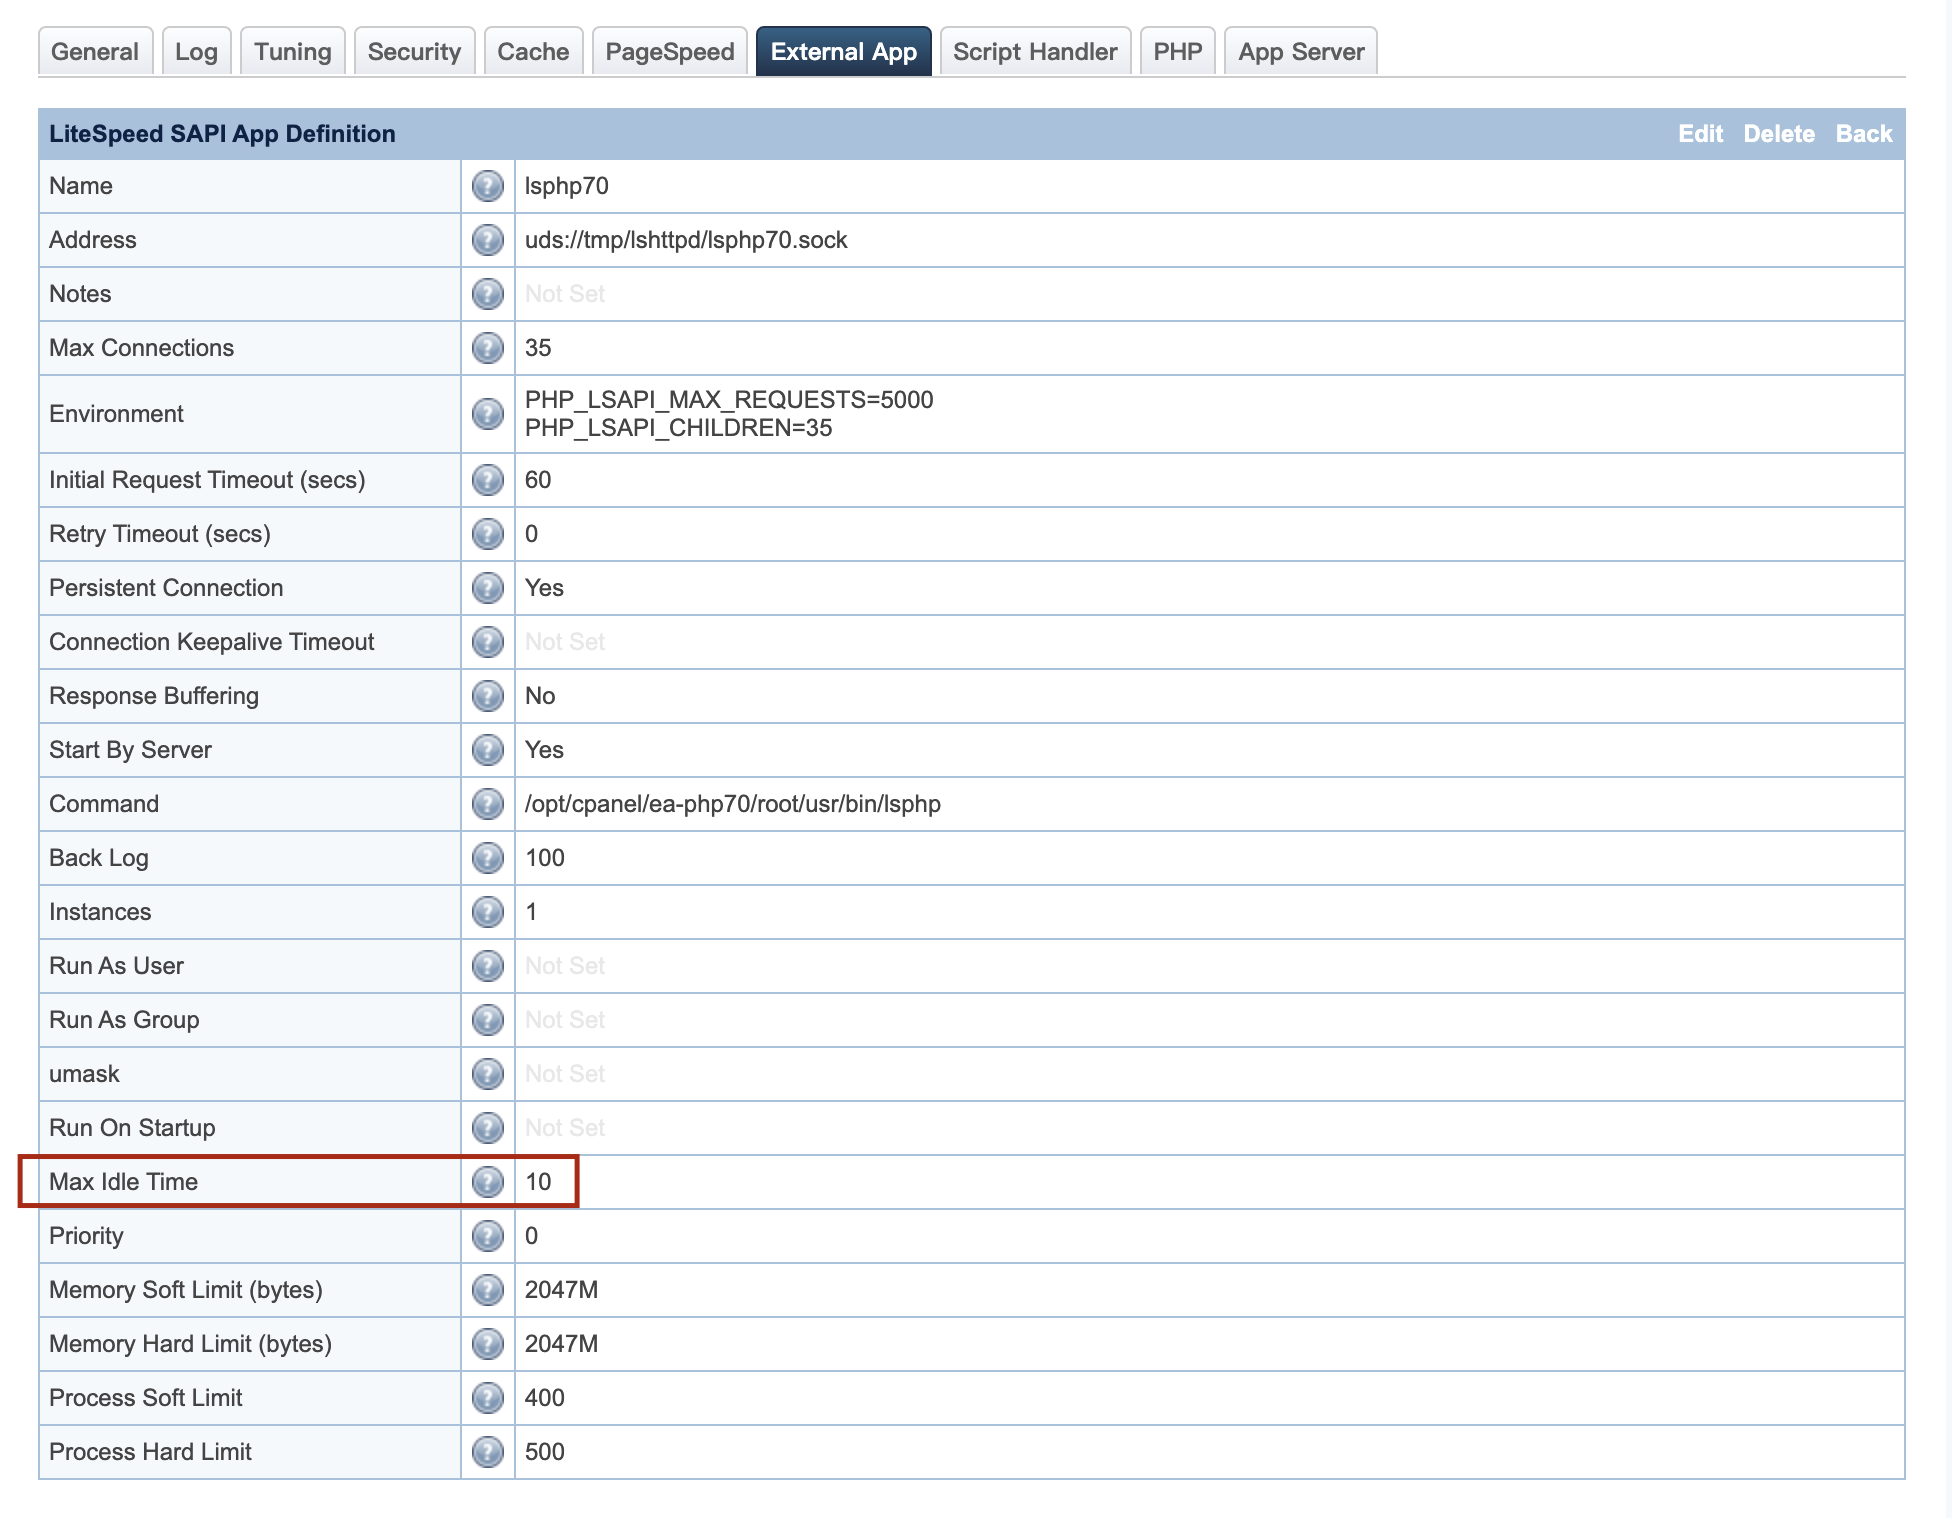1952x1518 pixels.
Task: Open the Script Handler tab
Action: tap(1034, 52)
